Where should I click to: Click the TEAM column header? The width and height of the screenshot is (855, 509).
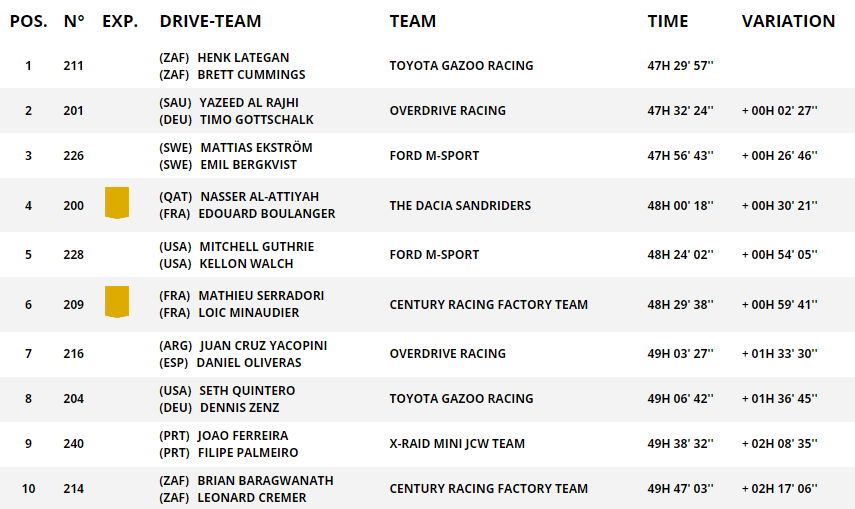(413, 21)
